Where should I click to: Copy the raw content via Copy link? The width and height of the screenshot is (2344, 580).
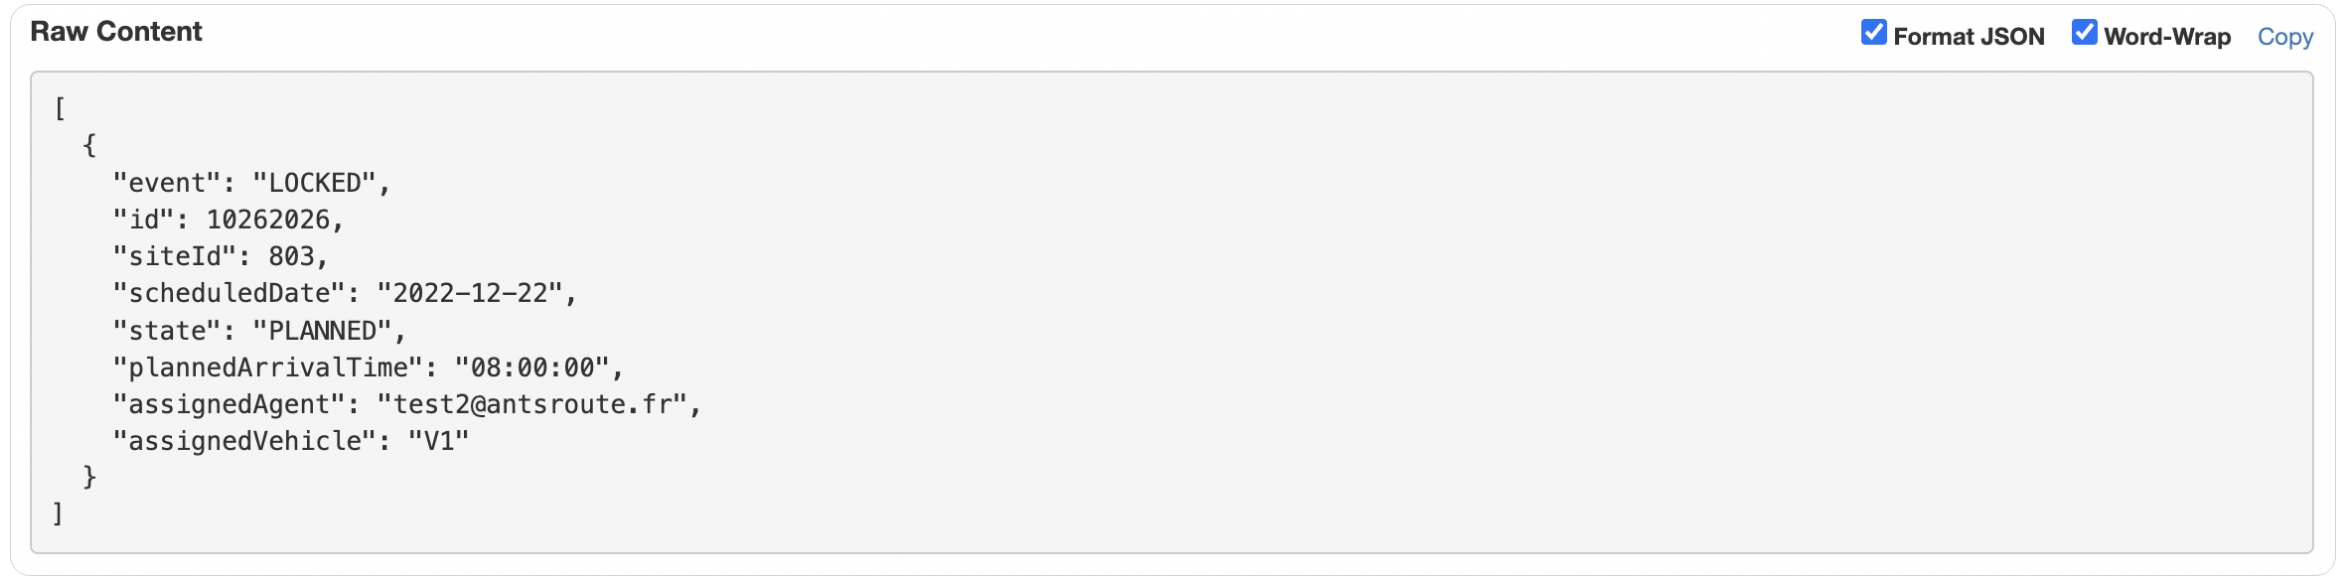[2285, 36]
